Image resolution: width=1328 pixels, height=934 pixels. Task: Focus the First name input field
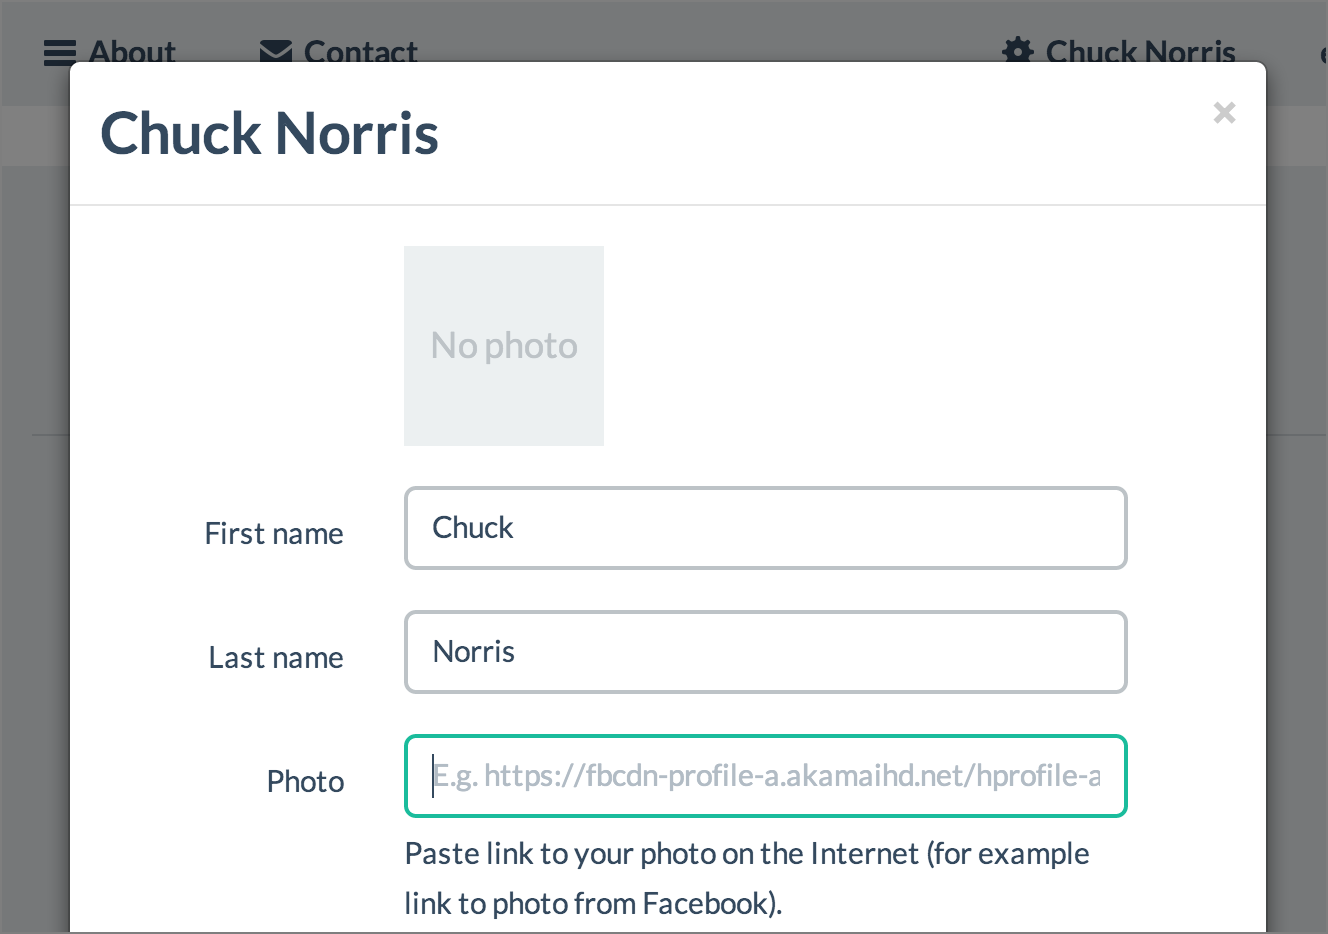pyautogui.click(x=766, y=528)
